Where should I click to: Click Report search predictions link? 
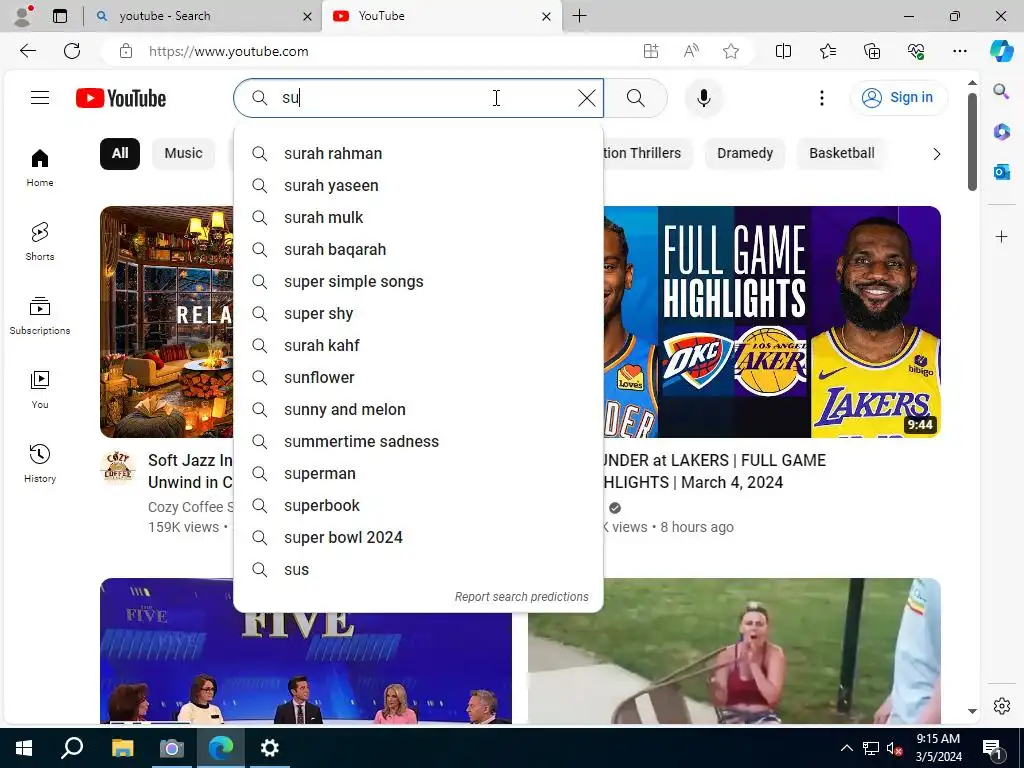[x=521, y=597]
